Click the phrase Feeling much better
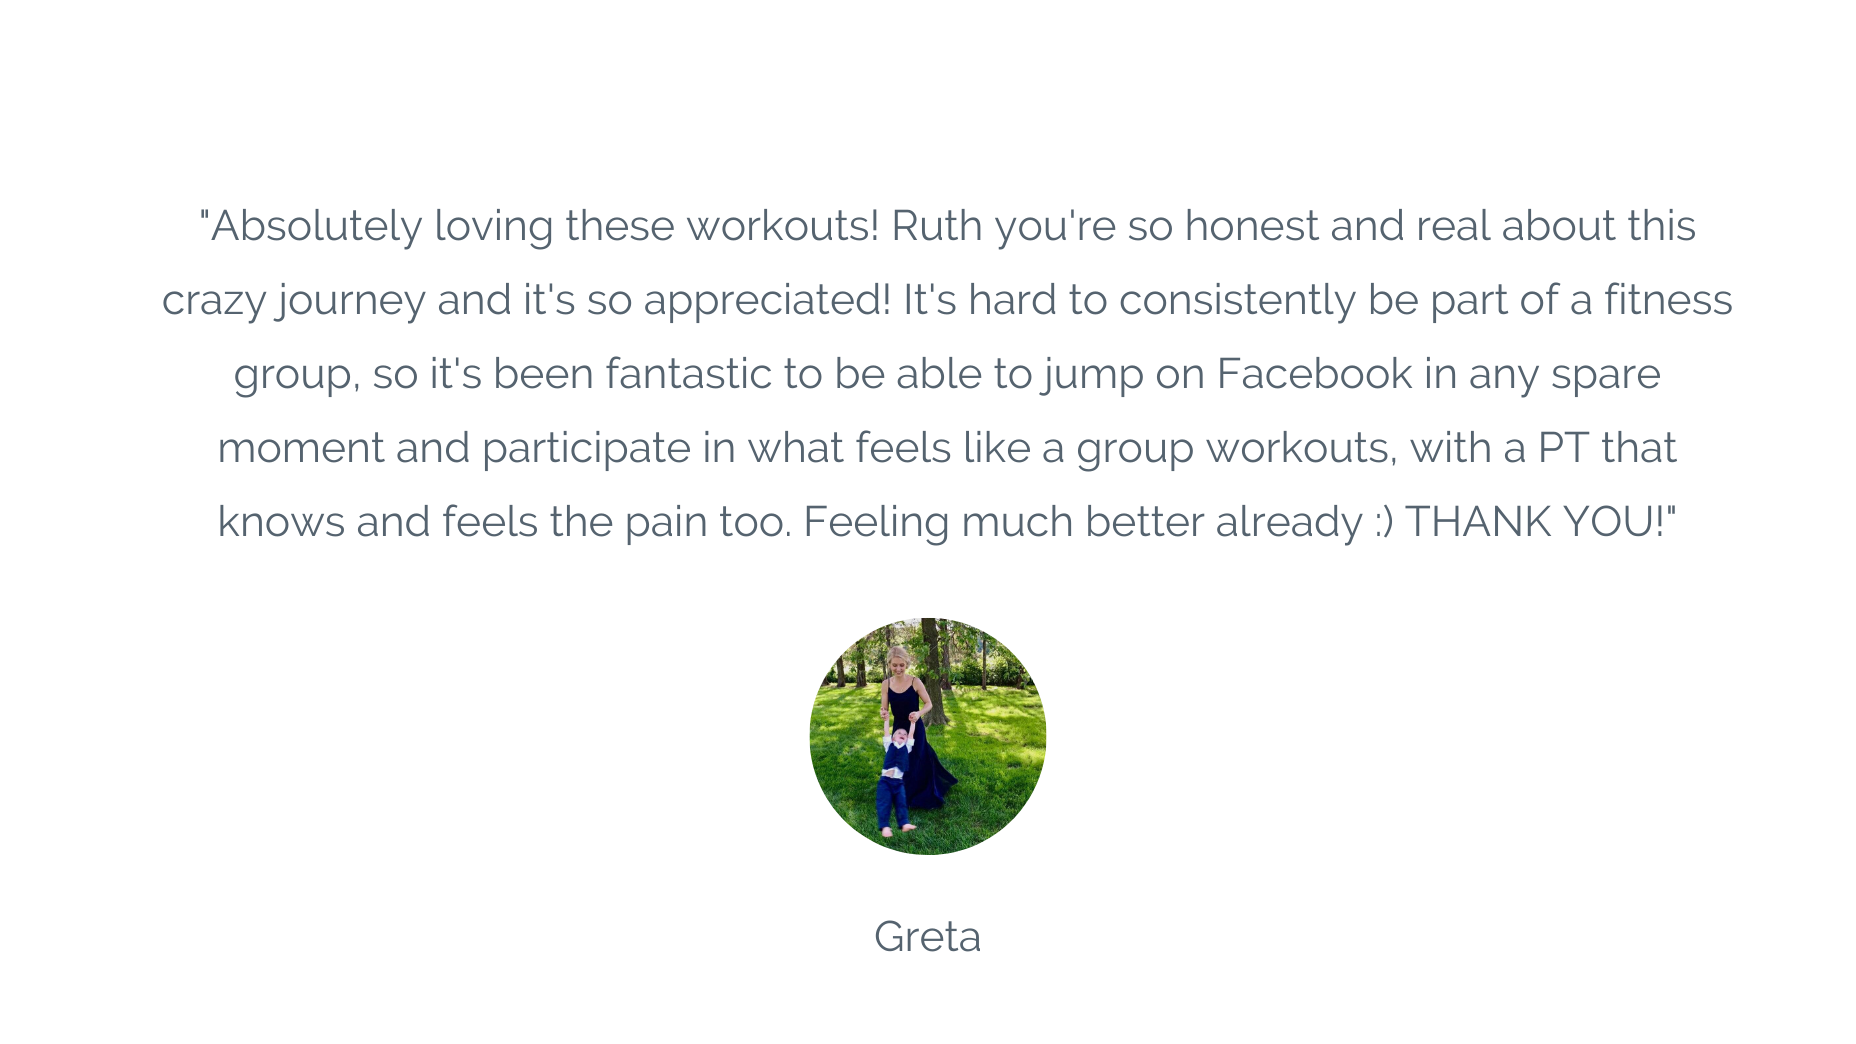The image size is (1856, 1044). 1003,522
